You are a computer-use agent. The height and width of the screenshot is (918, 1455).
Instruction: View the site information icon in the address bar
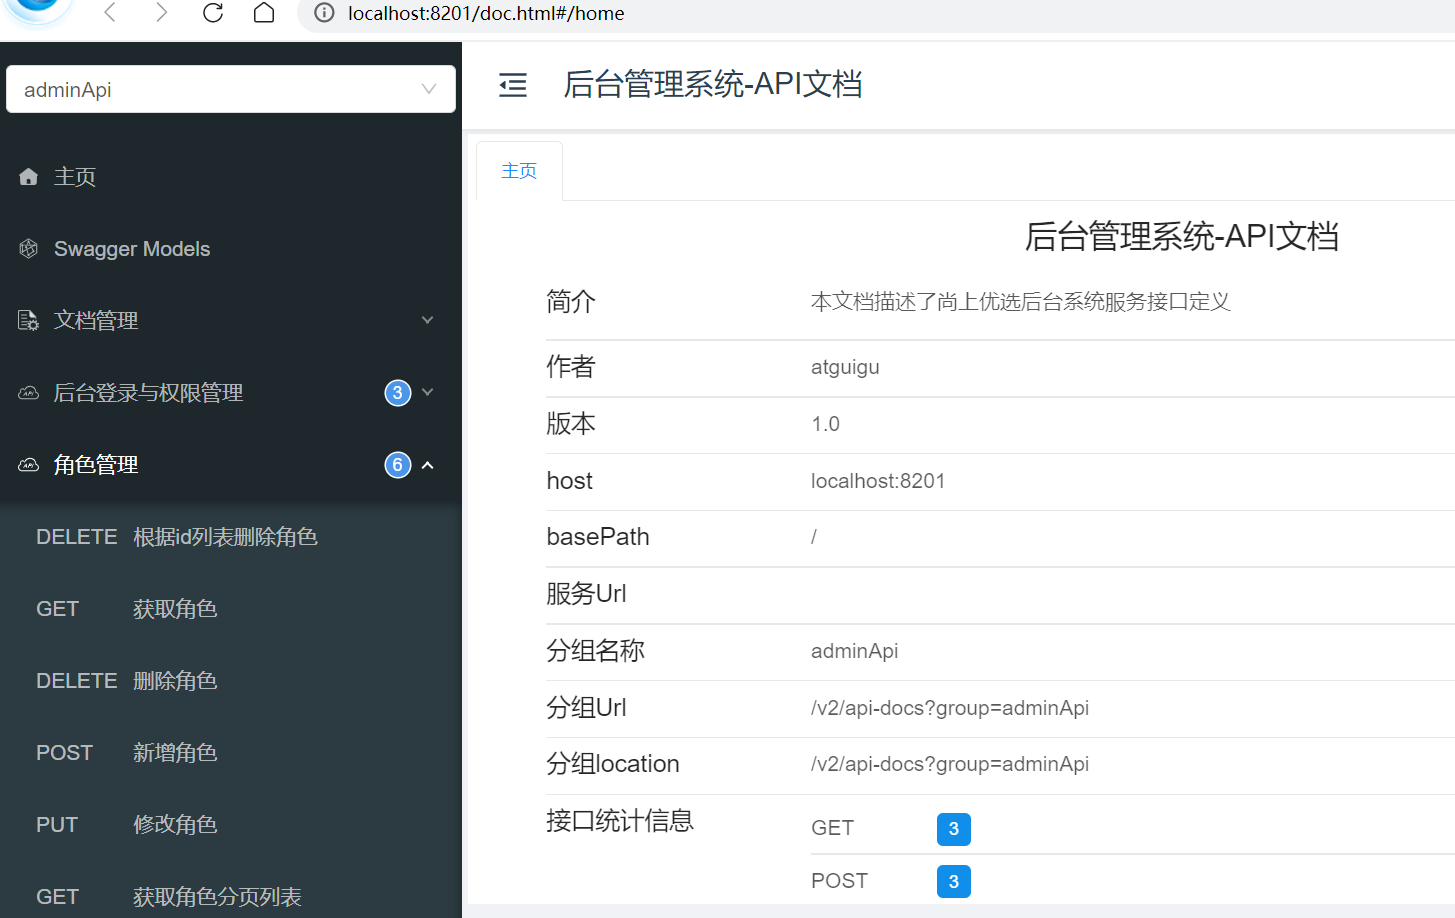point(324,13)
